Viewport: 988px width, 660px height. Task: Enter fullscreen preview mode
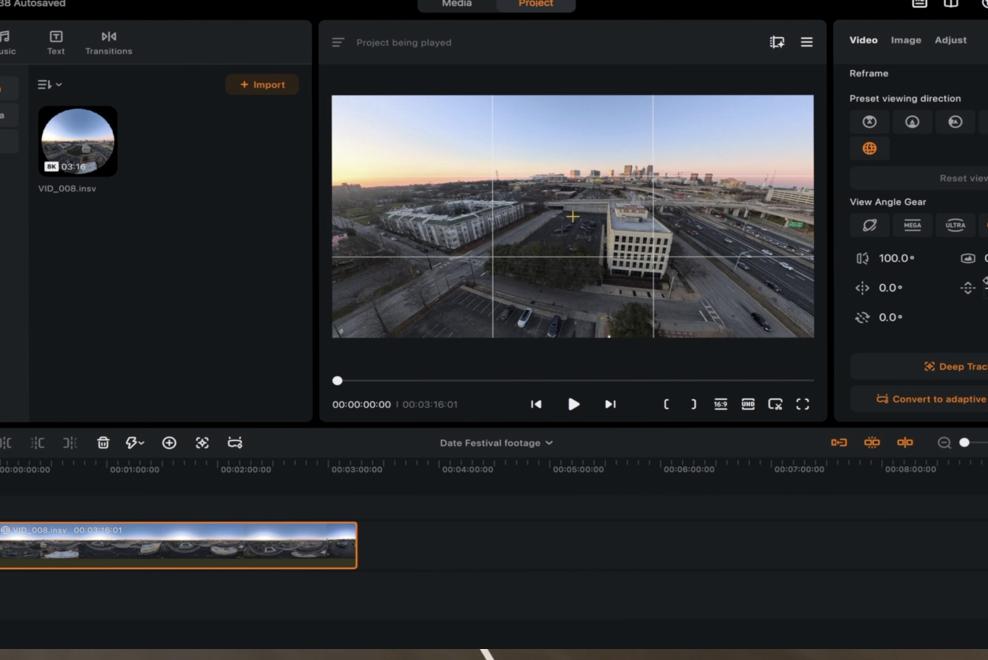tap(802, 404)
